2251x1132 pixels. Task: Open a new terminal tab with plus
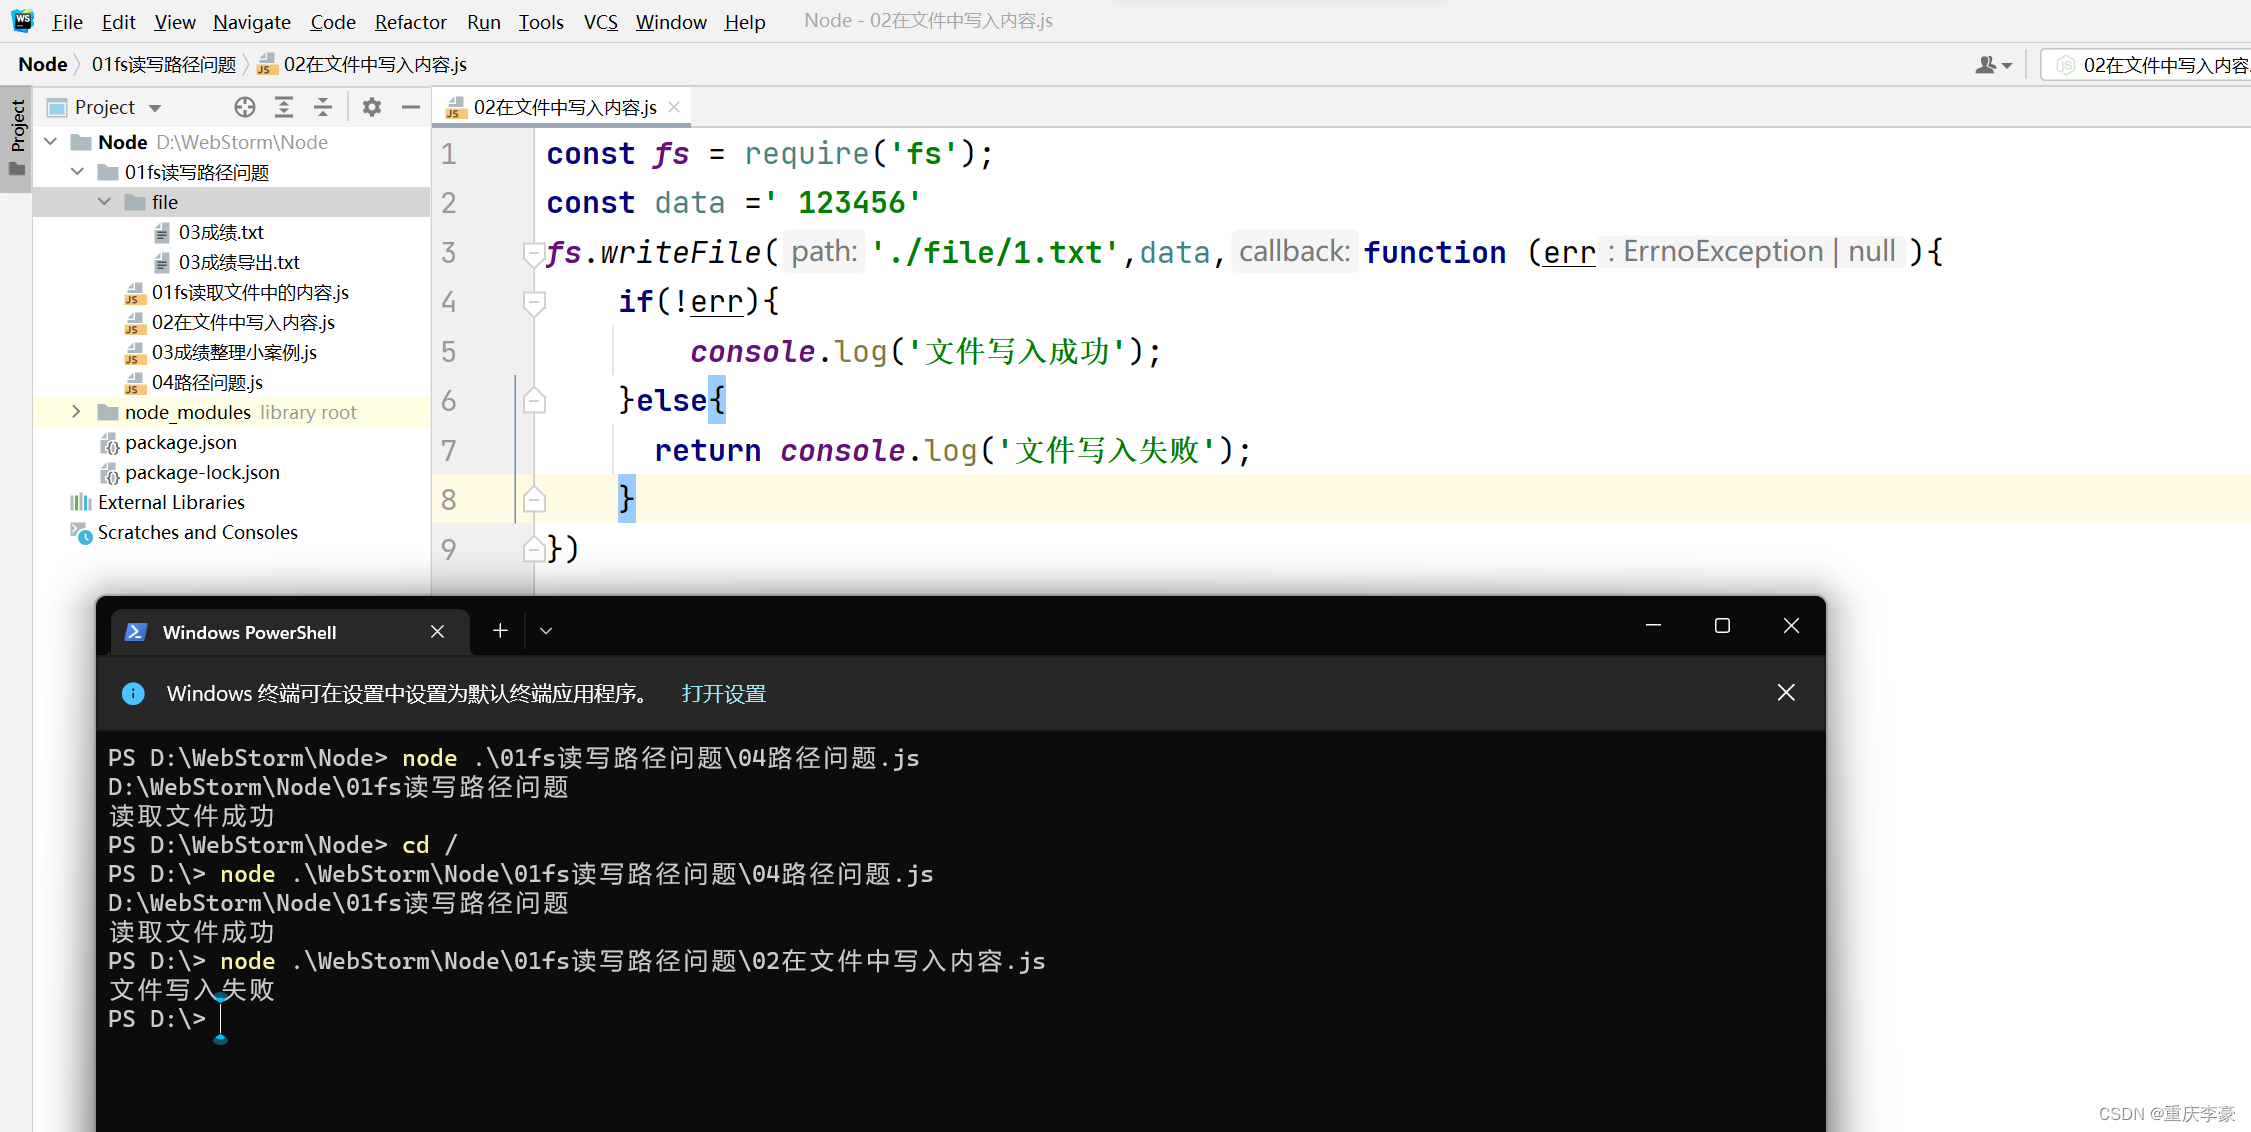tap(500, 631)
